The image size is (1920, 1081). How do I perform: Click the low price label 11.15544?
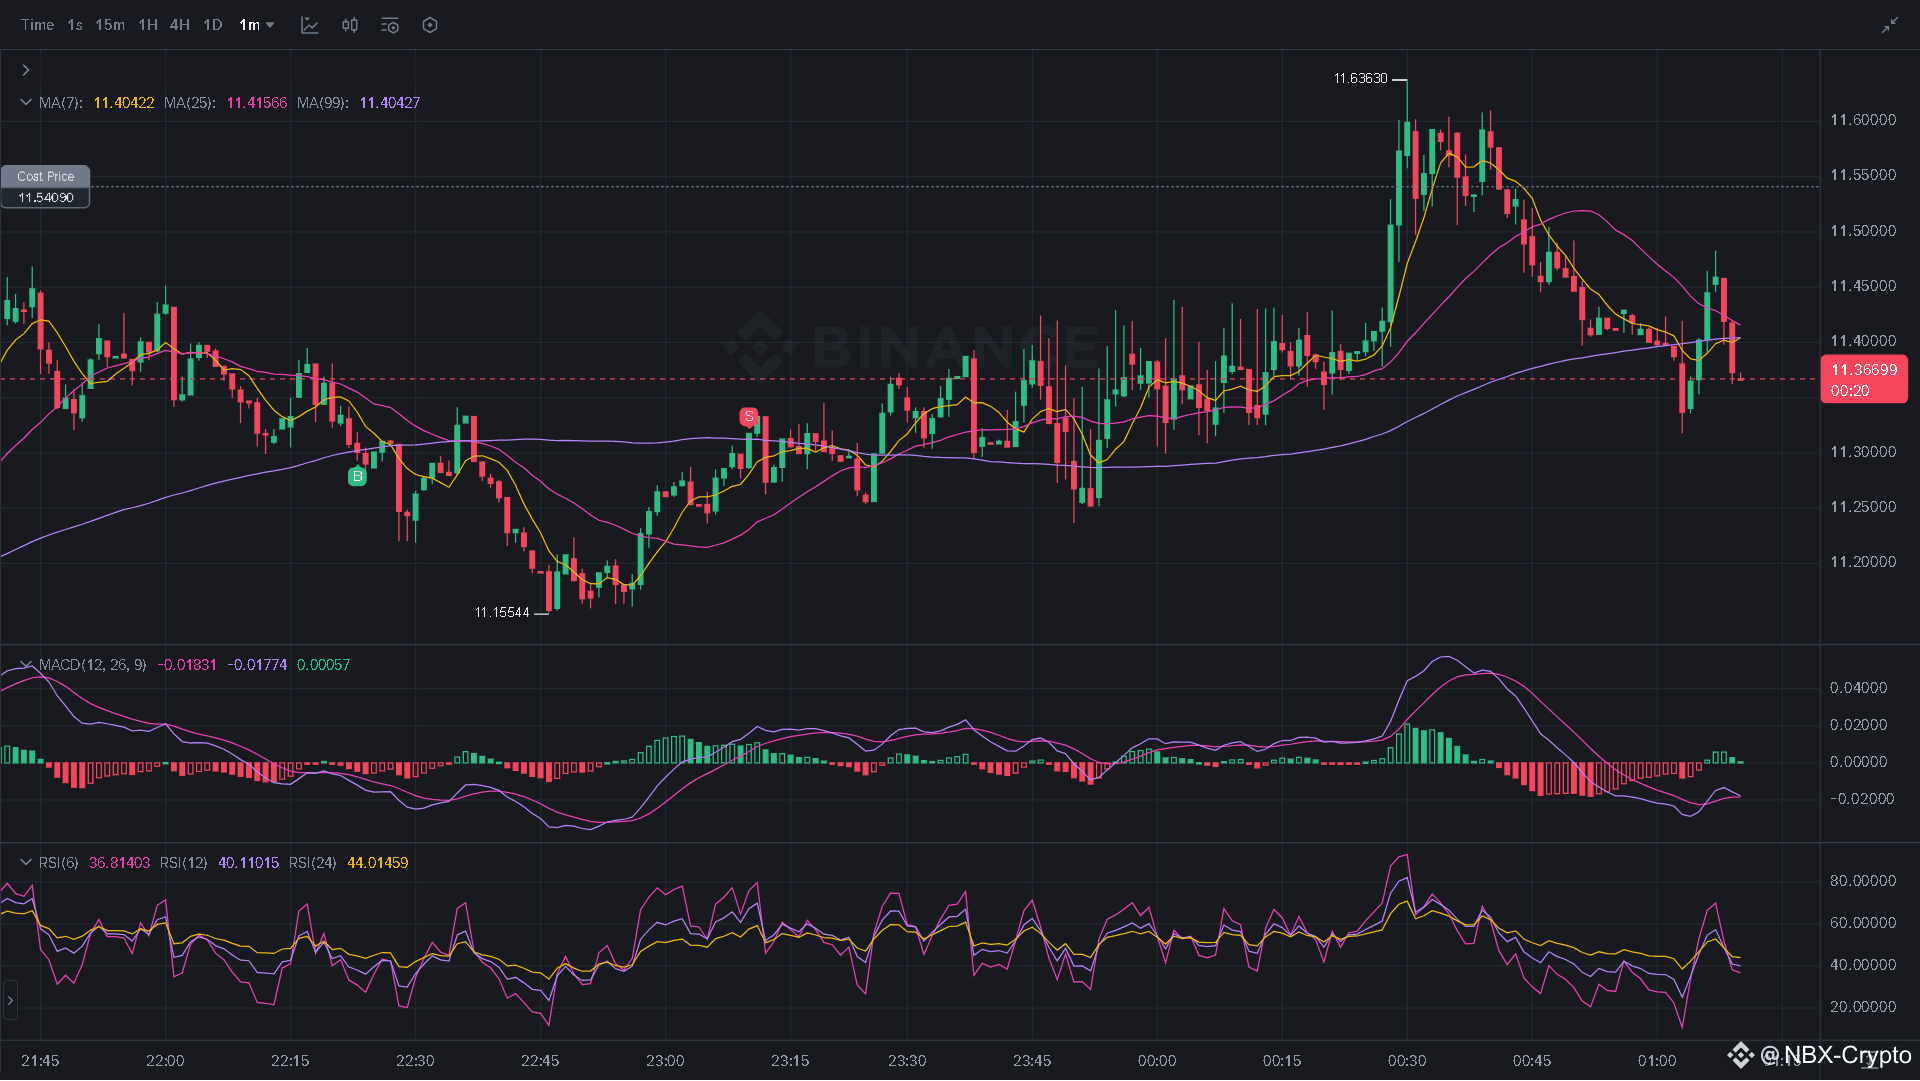point(502,613)
